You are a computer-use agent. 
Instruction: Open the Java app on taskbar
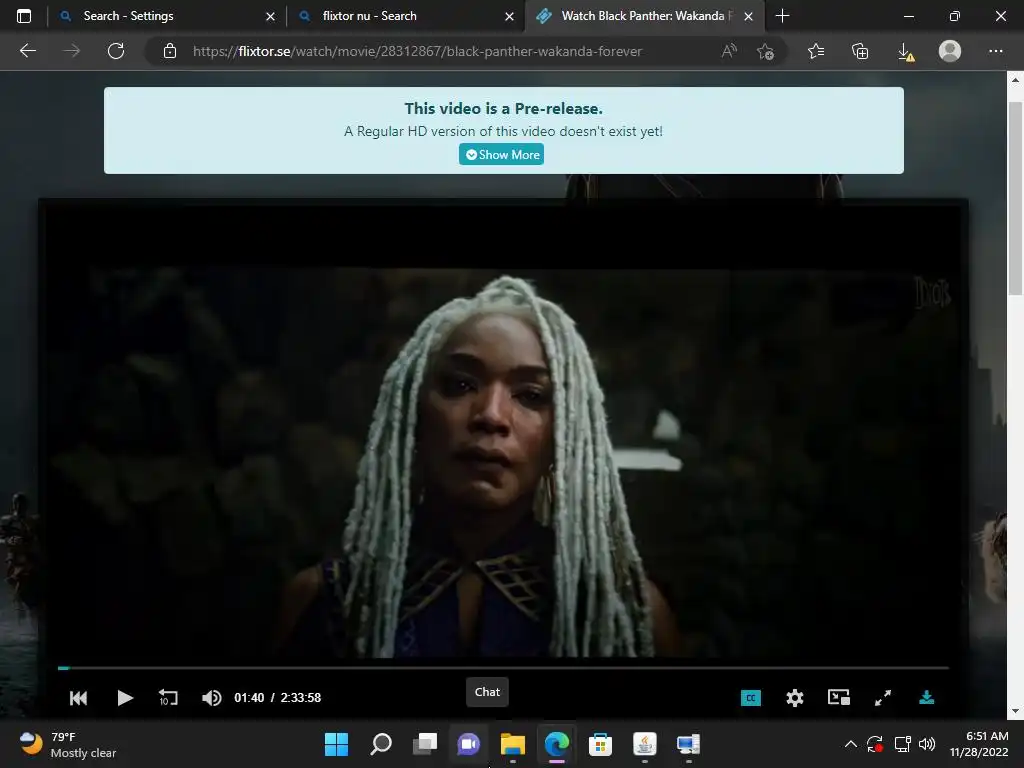click(645, 744)
